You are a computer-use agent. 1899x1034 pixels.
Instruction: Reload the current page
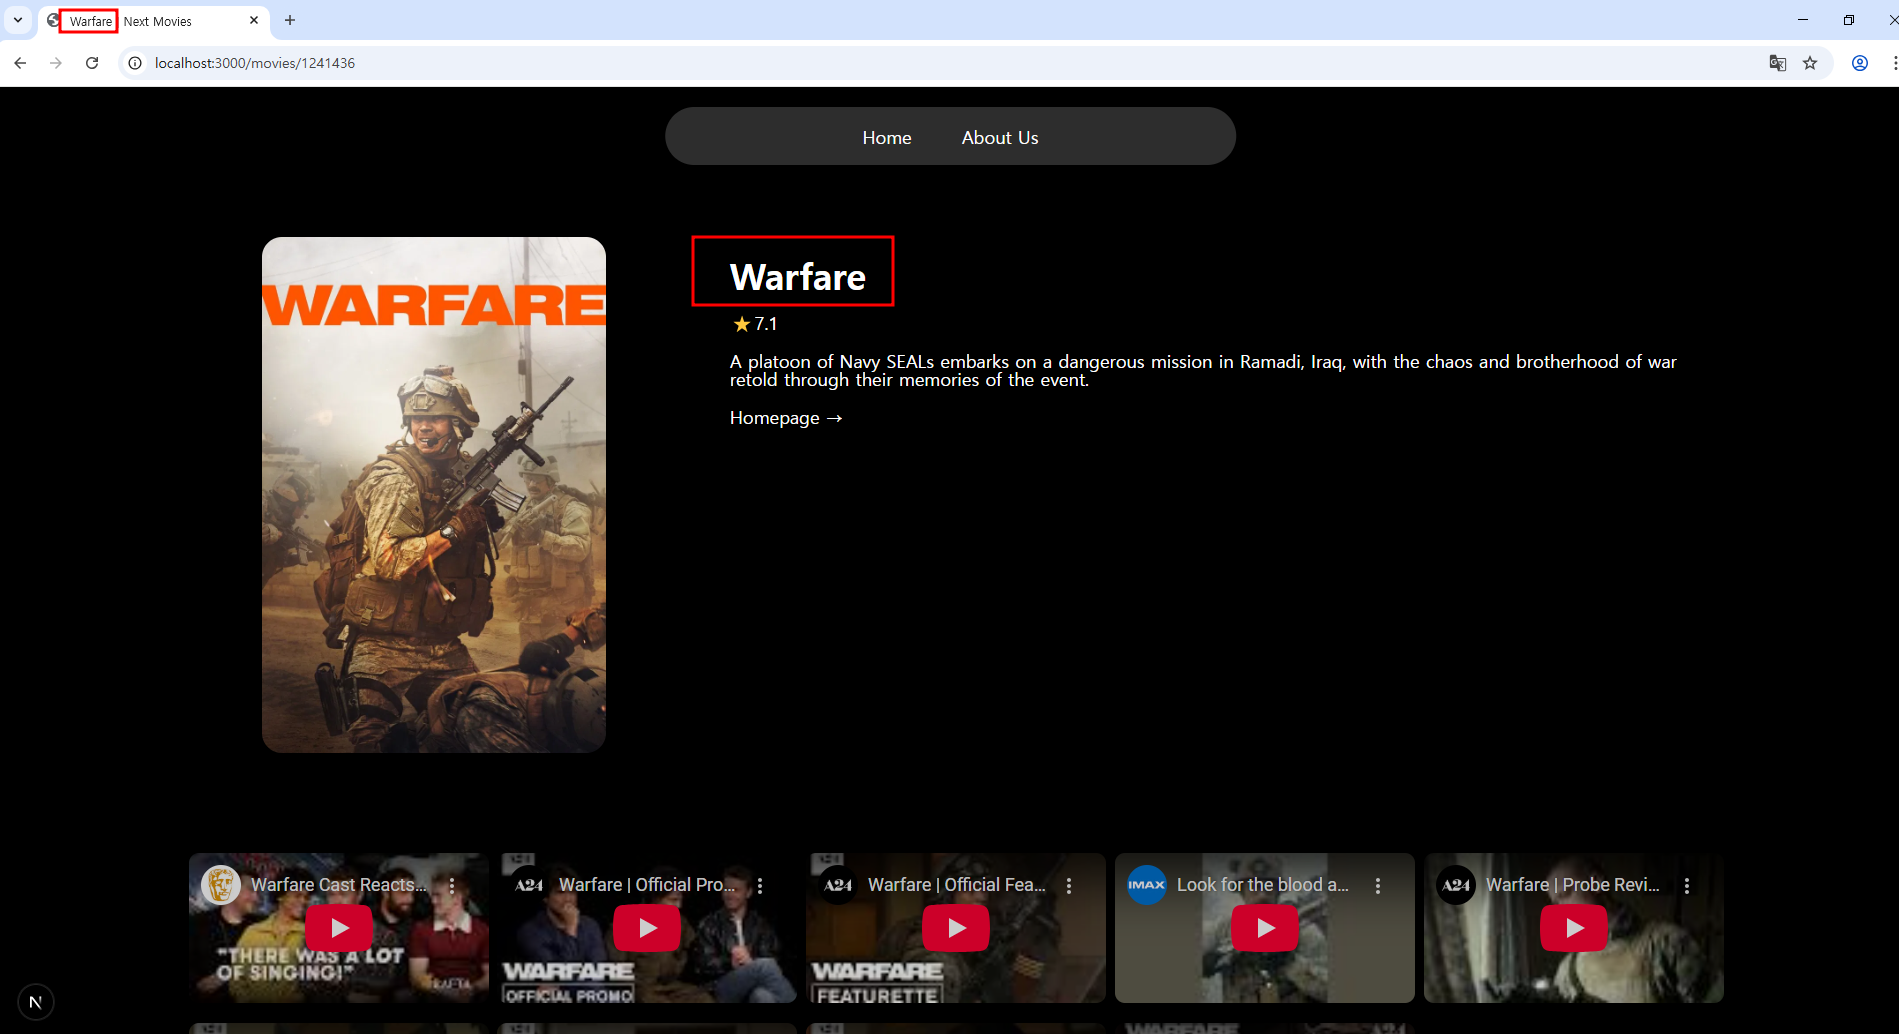pyautogui.click(x=92, y=63)
